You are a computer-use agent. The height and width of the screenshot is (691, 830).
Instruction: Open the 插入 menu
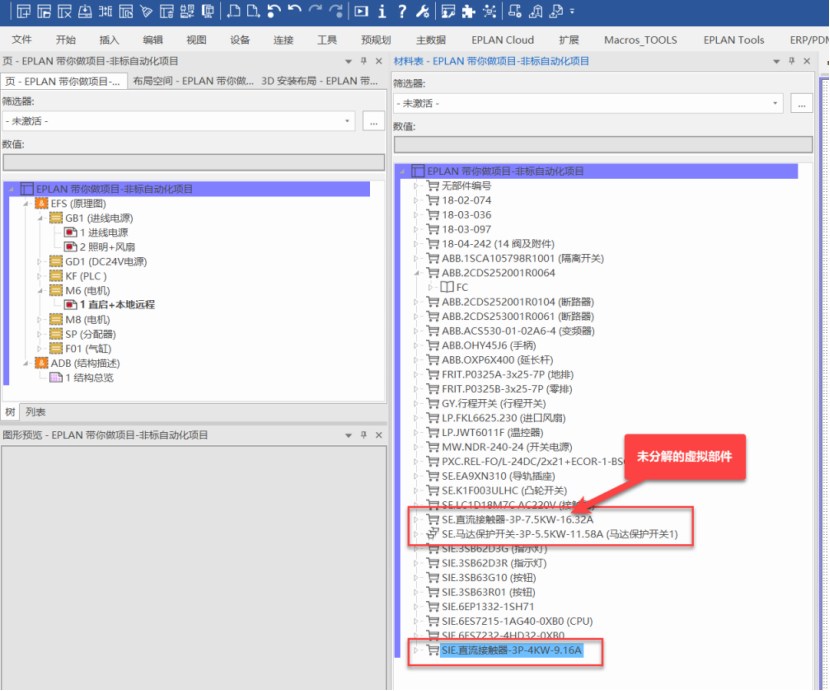[109, 40]
